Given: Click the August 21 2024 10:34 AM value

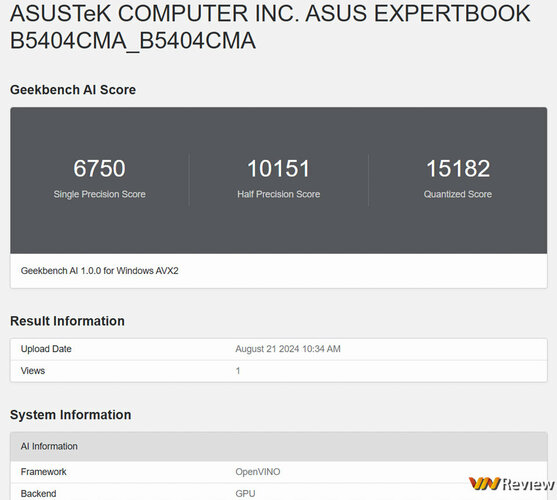Looking at the screenshot, I should tap(288, 349).
